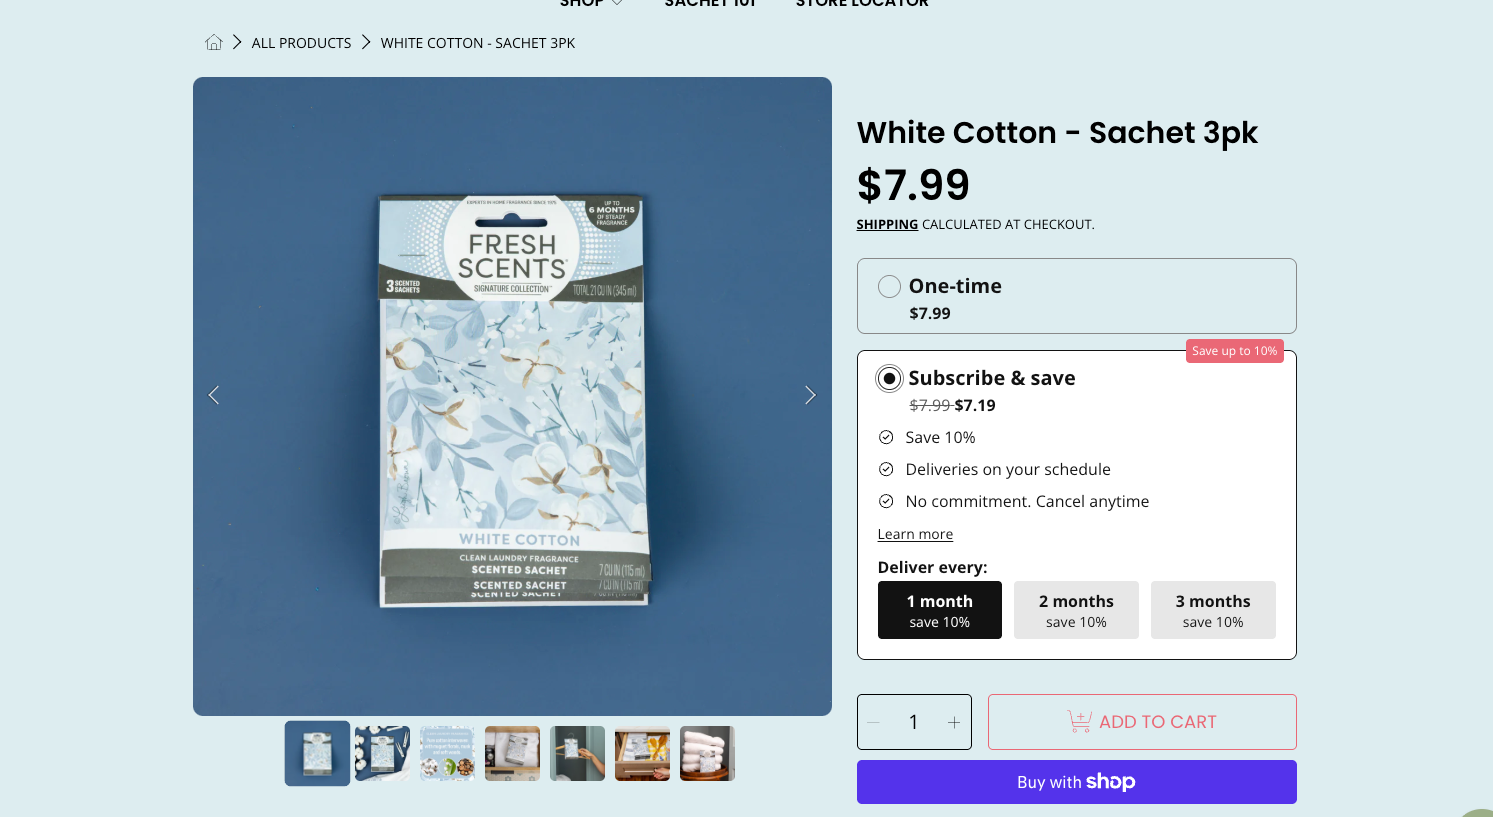Select the 3 months delivery option
This screenshot has height=817, width=1493.
1213,609
